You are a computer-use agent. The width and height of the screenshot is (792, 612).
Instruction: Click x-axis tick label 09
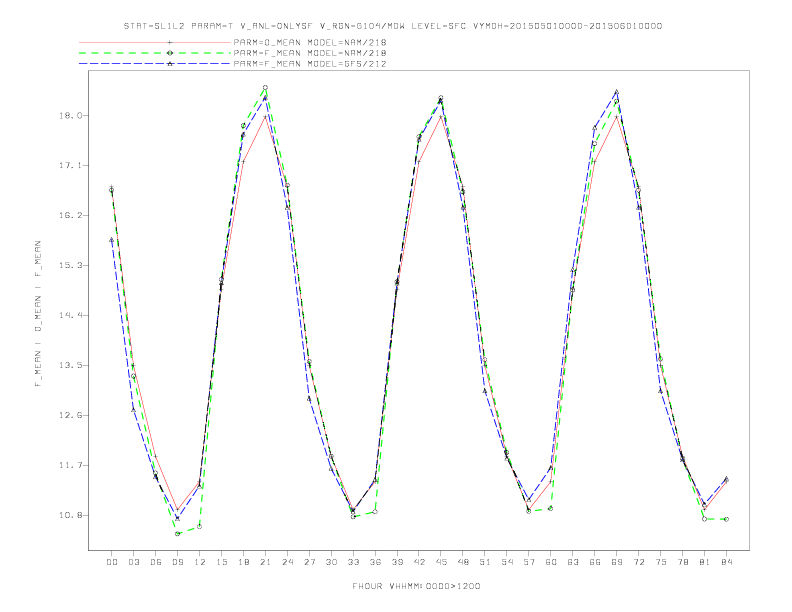point(177,562)
